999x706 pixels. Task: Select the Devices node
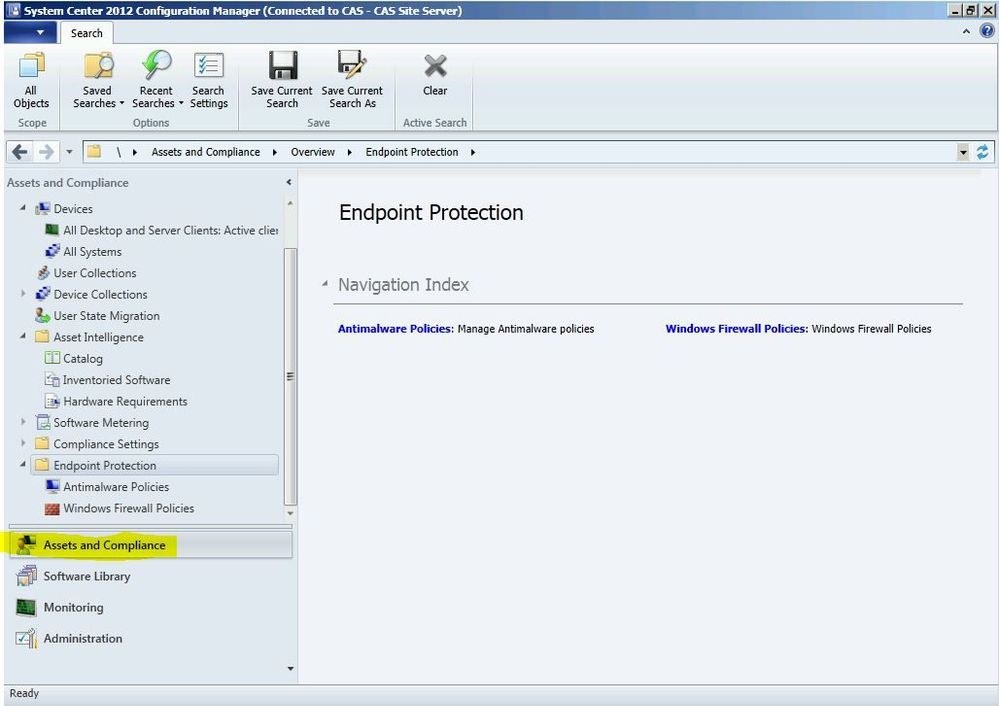tap(64, 208)
